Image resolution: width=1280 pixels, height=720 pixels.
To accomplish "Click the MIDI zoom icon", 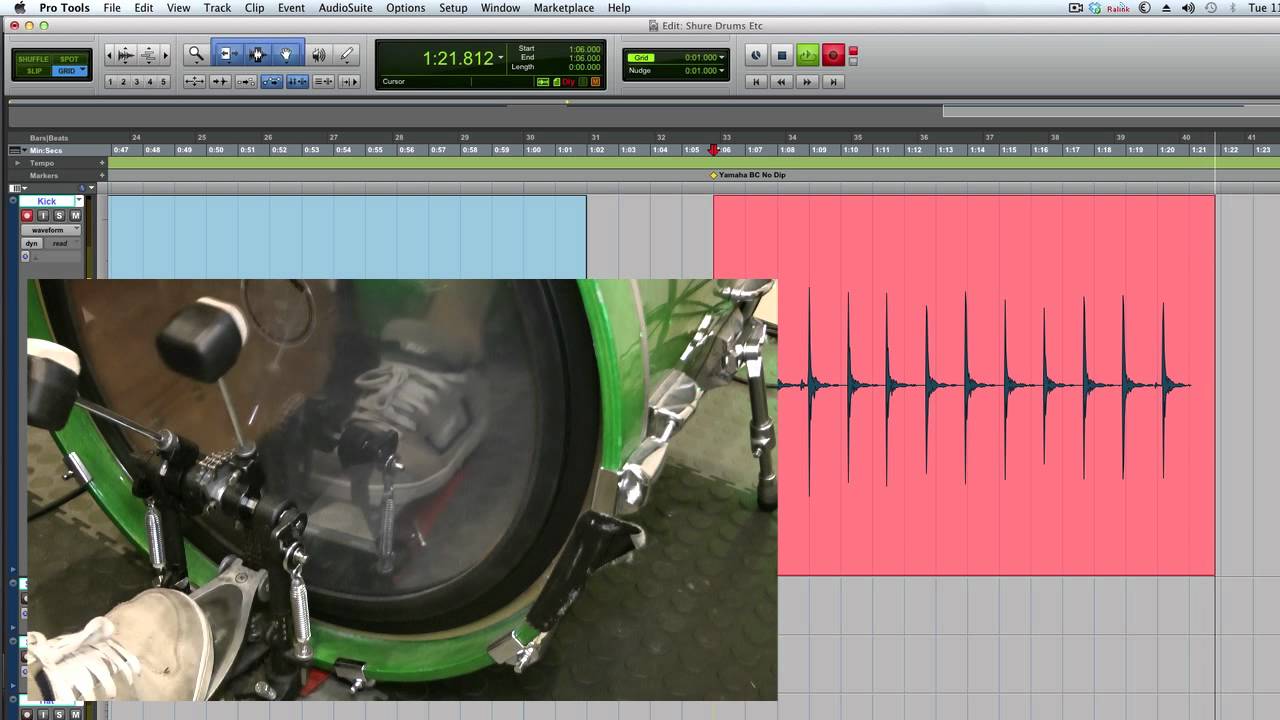I will (x=148, y=55).
